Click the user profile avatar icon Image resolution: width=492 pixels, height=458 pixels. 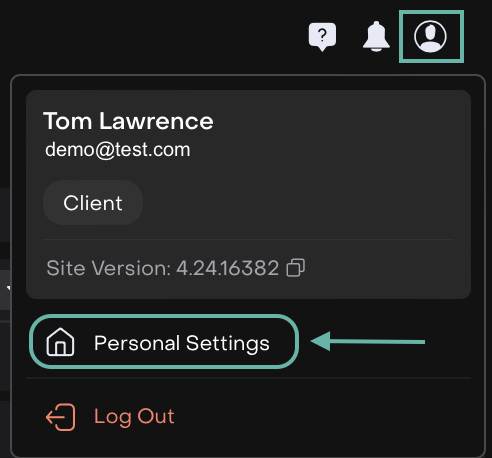[x=430, y=36]
